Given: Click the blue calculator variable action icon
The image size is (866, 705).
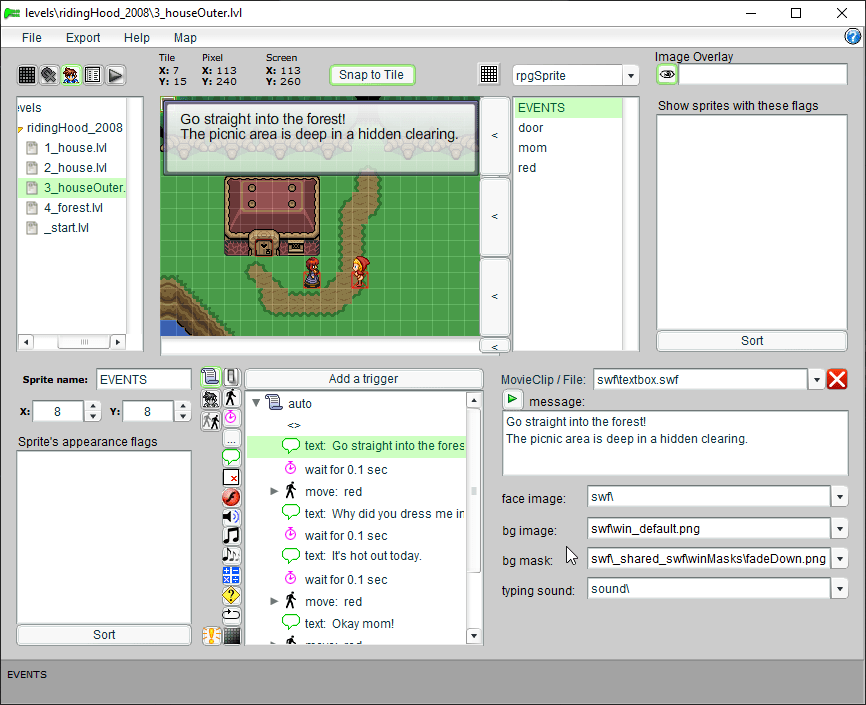Looking at the screenshot, I should pos(231,575).
